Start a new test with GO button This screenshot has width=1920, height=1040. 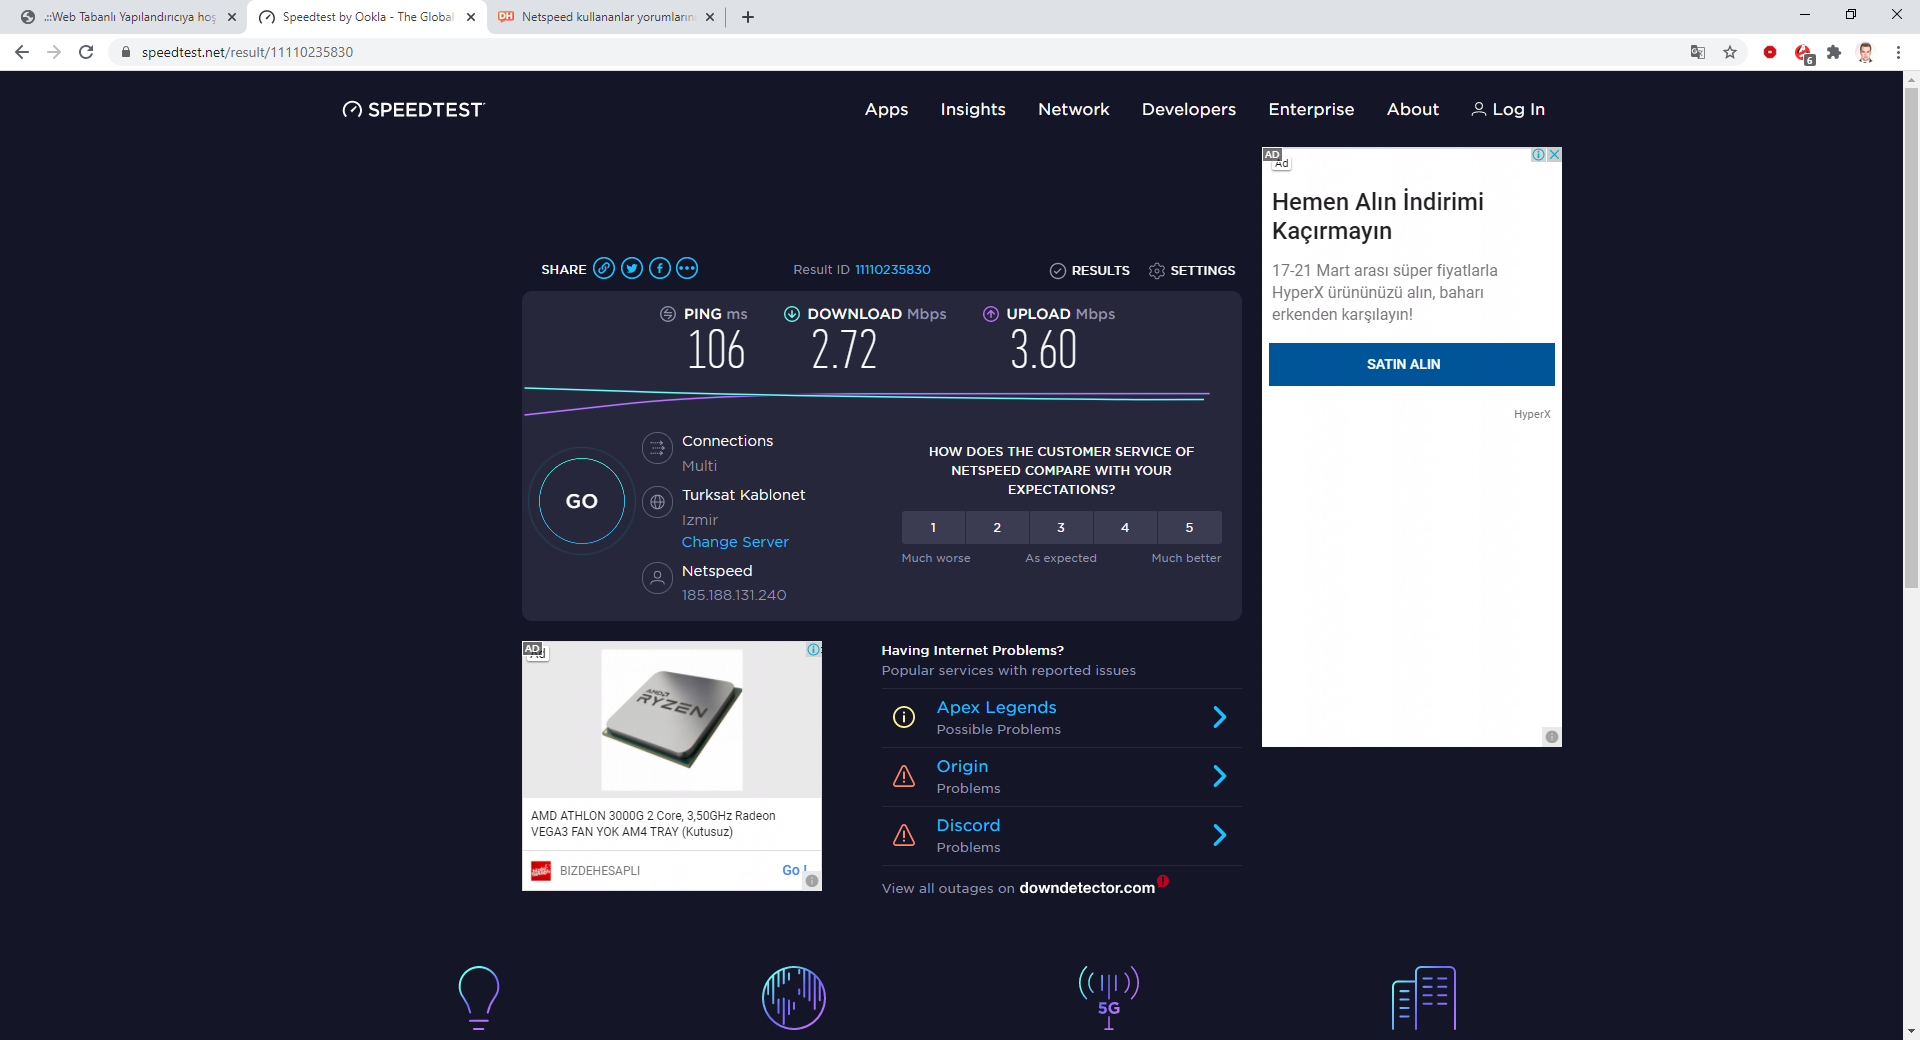(582, 501)
